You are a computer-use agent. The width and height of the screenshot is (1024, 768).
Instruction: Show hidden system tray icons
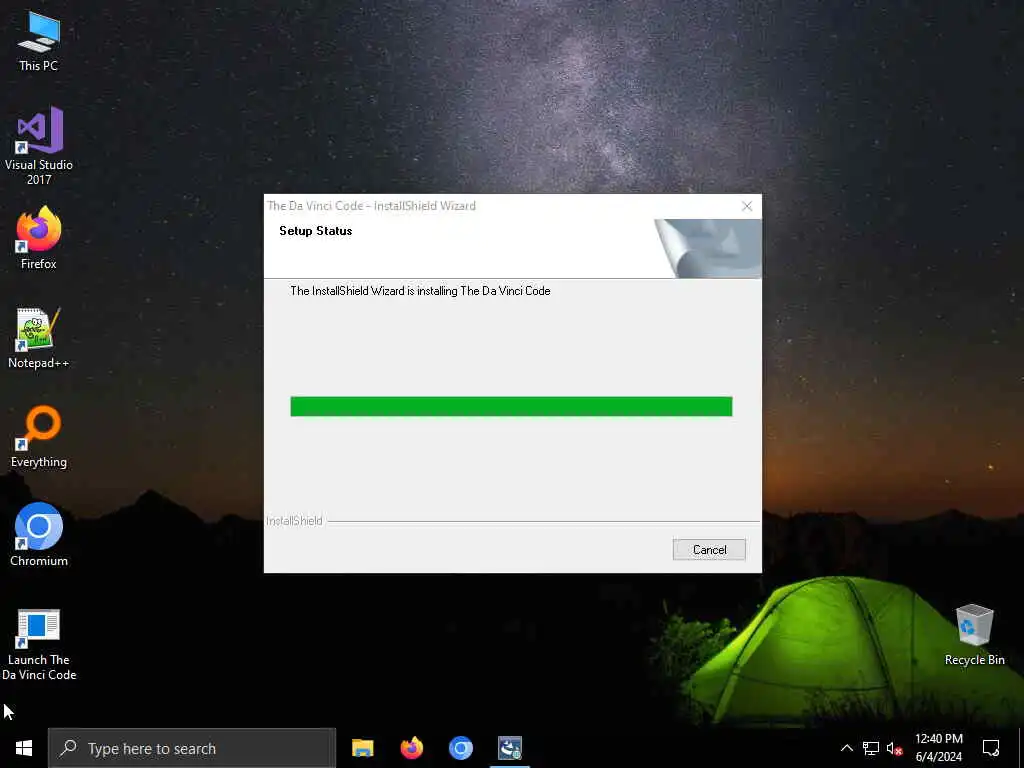(846, 748)
